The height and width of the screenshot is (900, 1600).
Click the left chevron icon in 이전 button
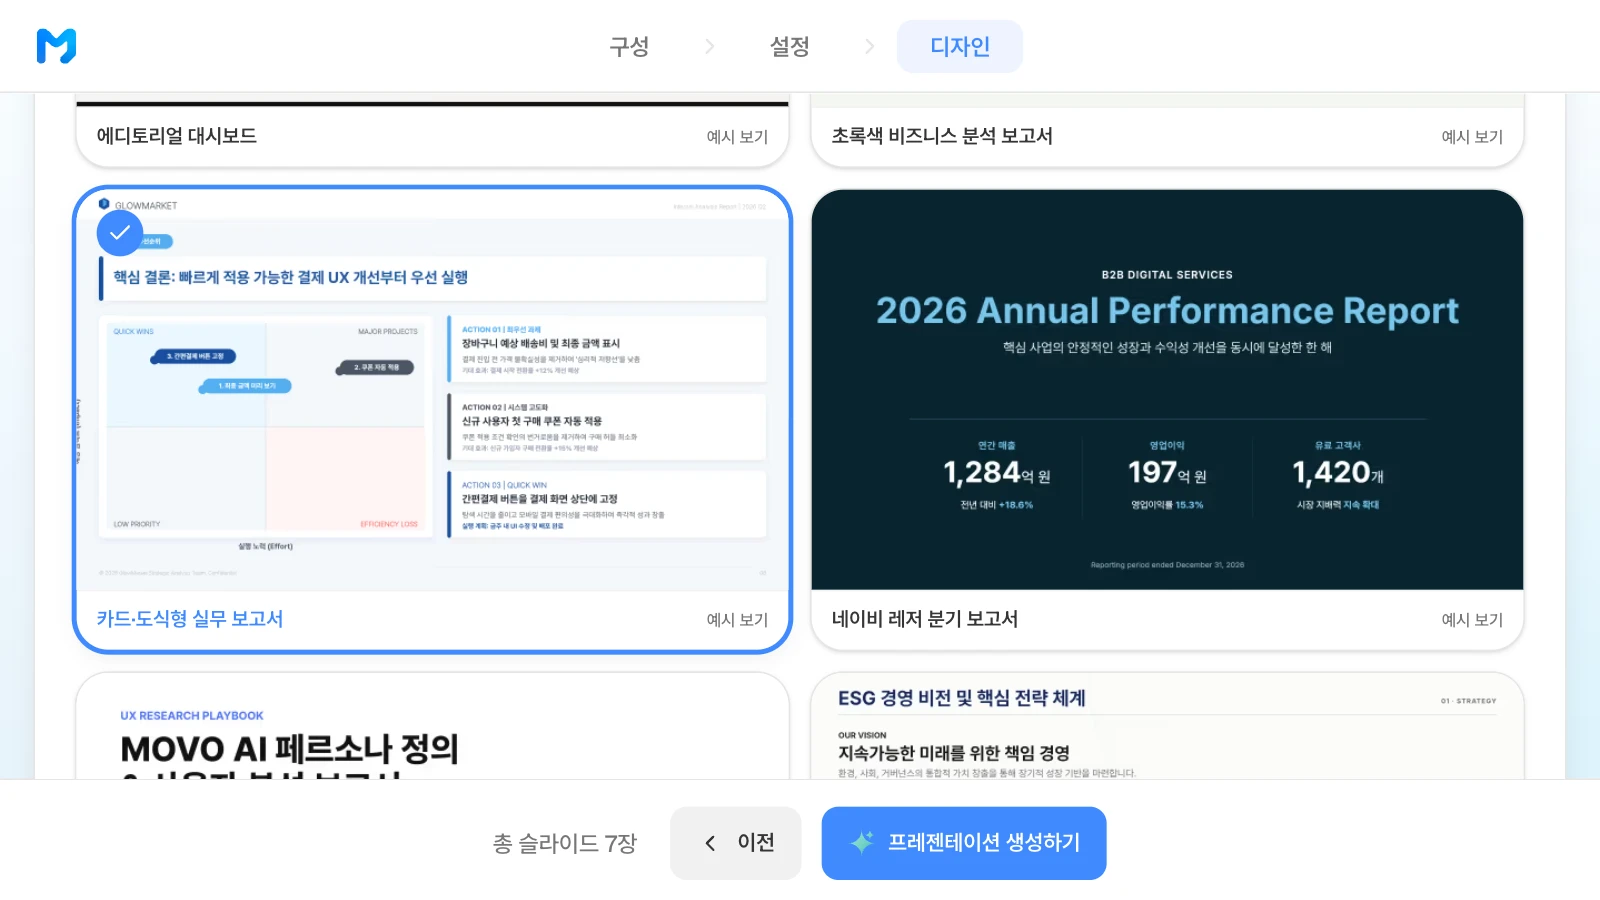pos(710,843)
